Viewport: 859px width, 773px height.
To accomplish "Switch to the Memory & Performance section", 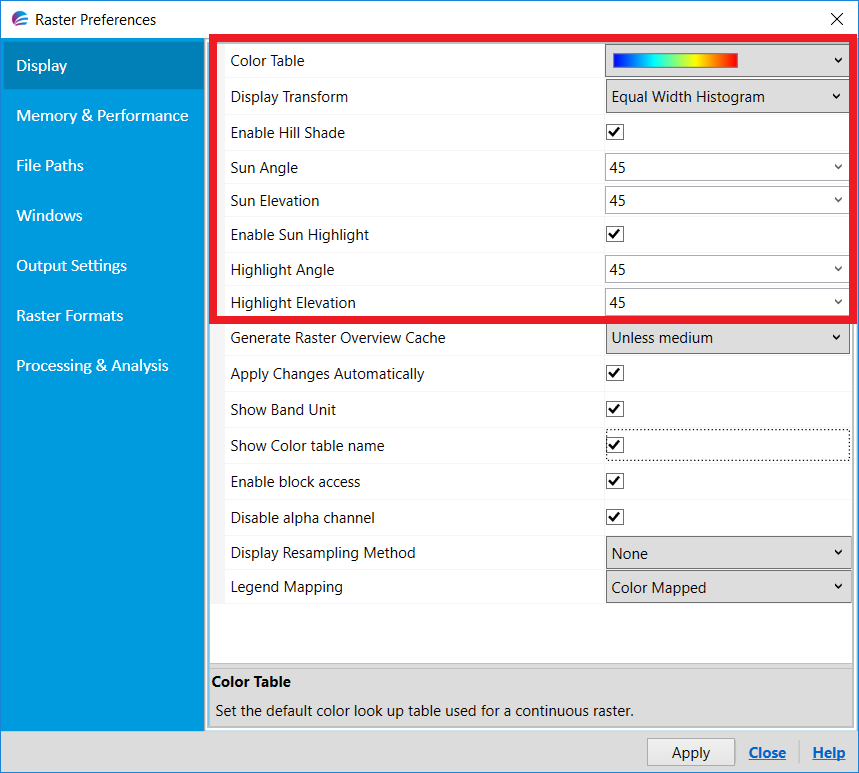I will point(102,115).
